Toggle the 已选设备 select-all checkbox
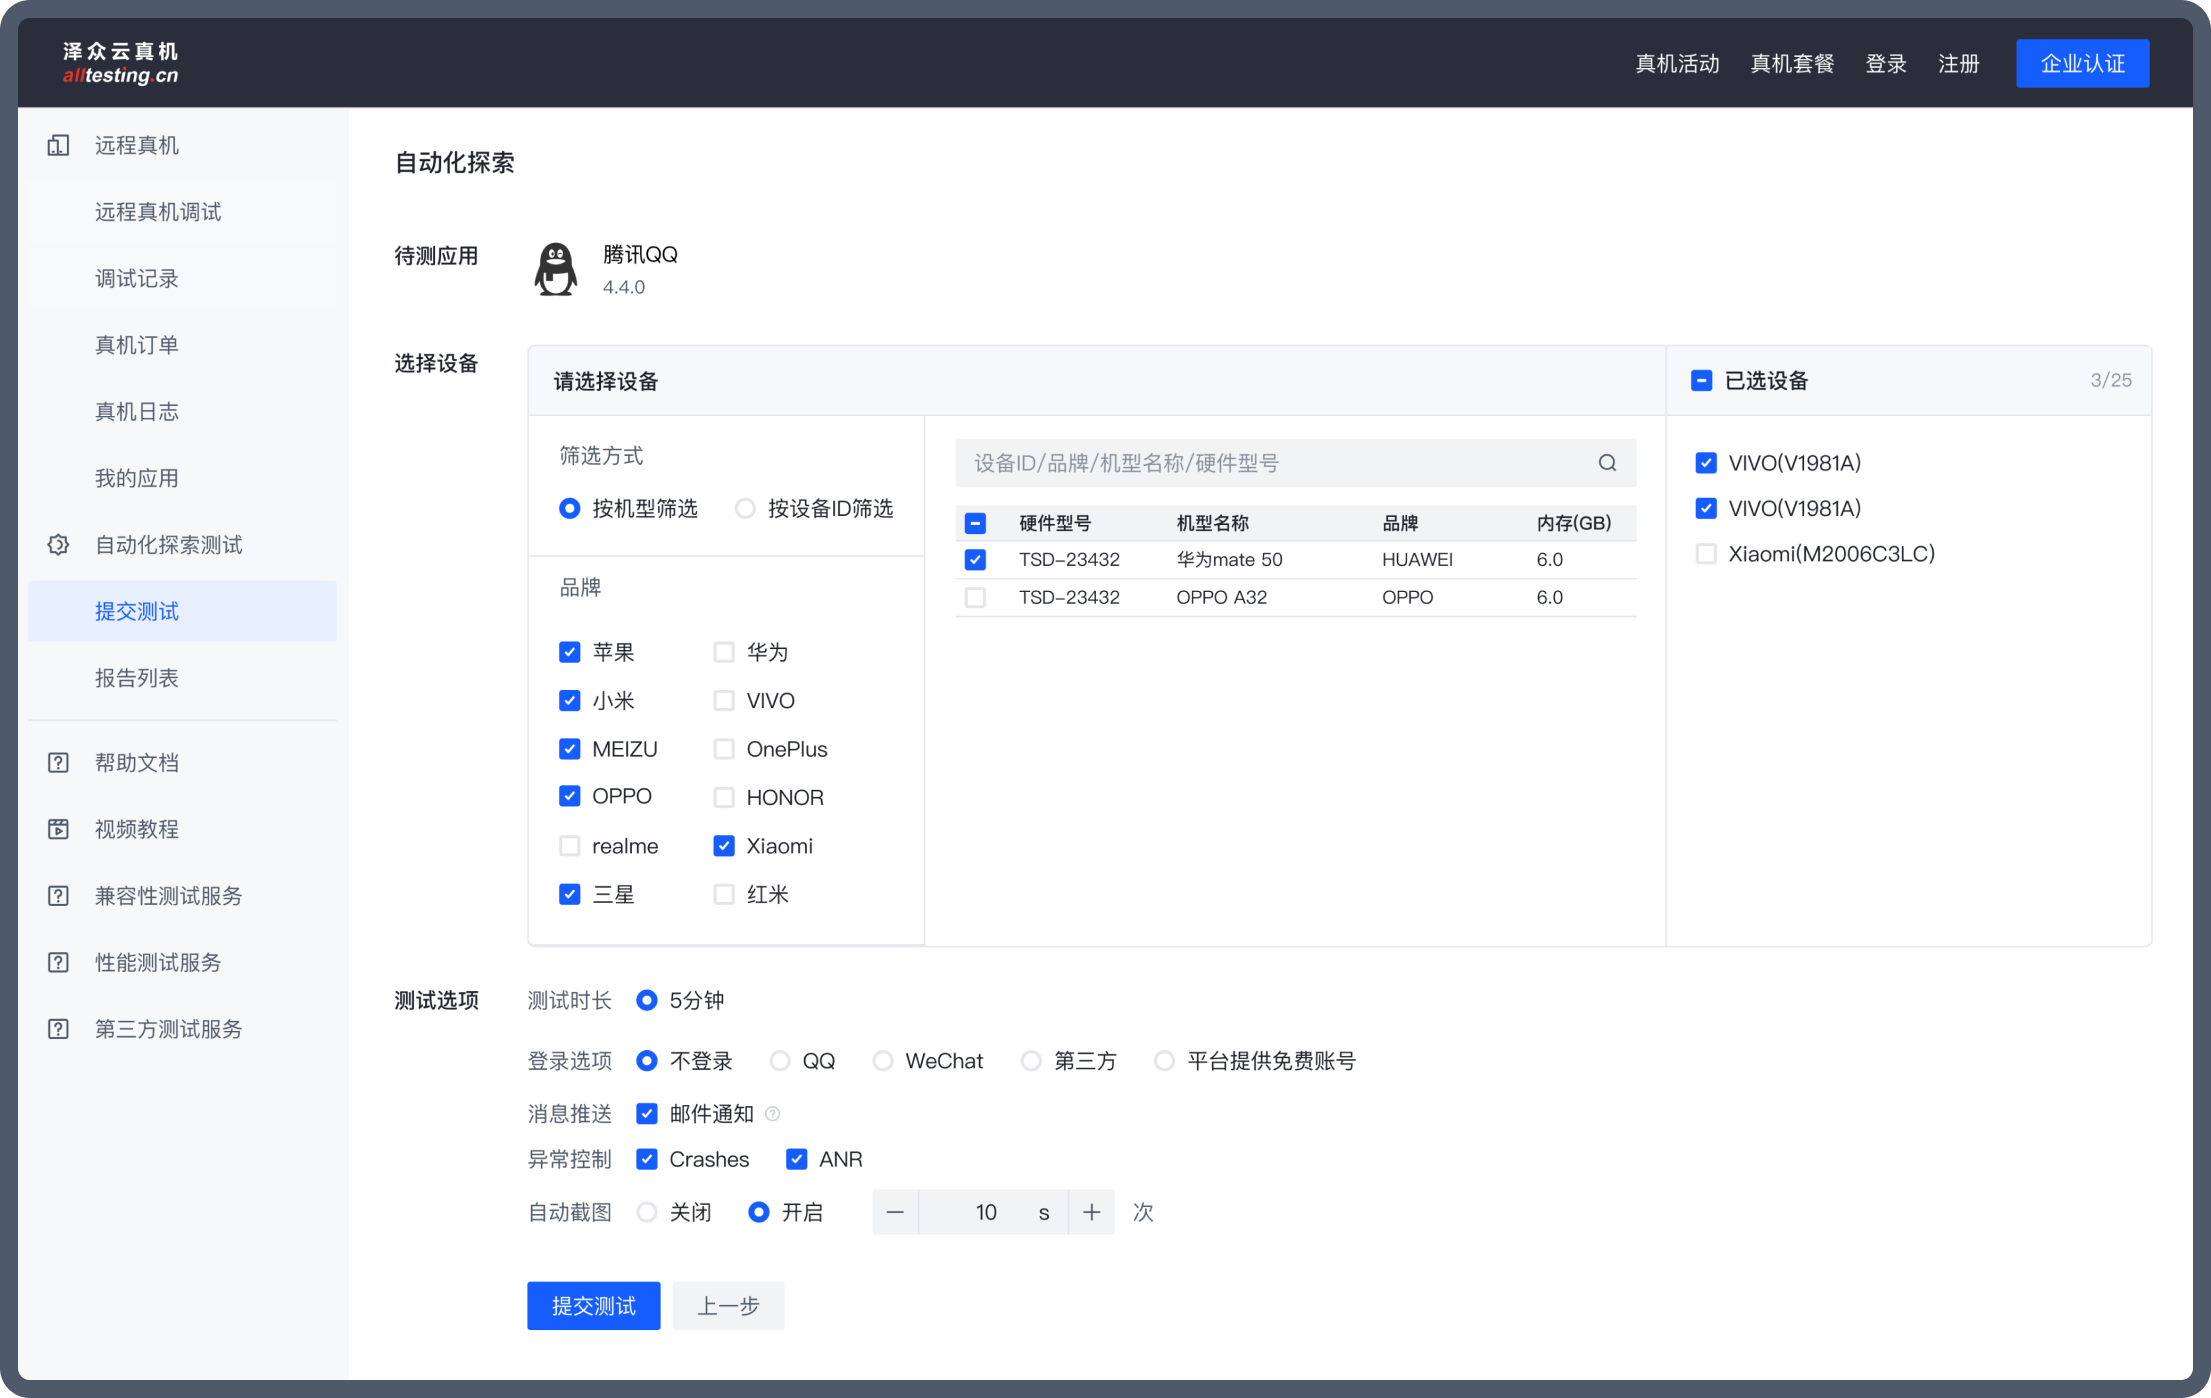The height and width of the screenshot is (1398, 2211). (1701, 381)
